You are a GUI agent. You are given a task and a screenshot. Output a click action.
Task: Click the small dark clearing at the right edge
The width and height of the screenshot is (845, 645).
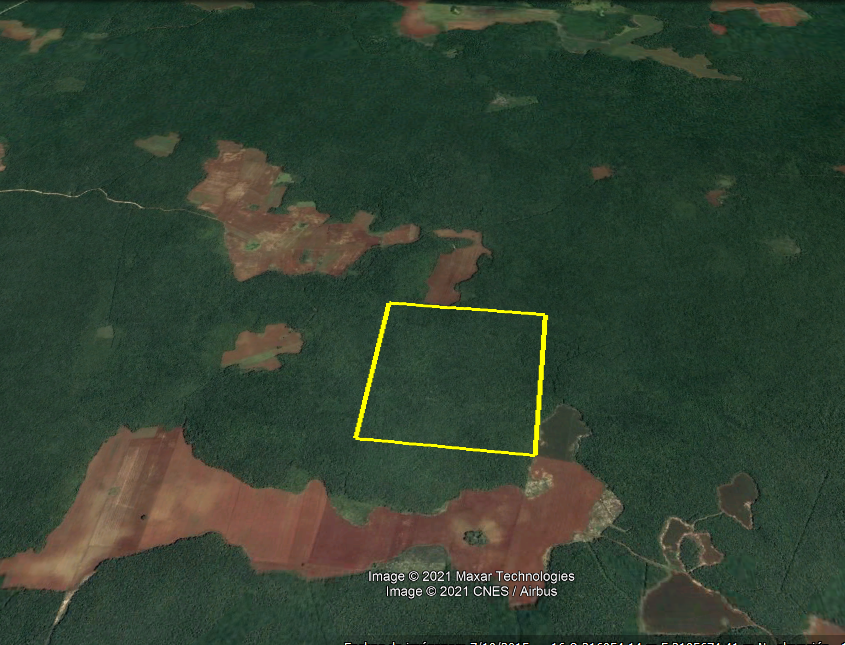coord(738,498)
